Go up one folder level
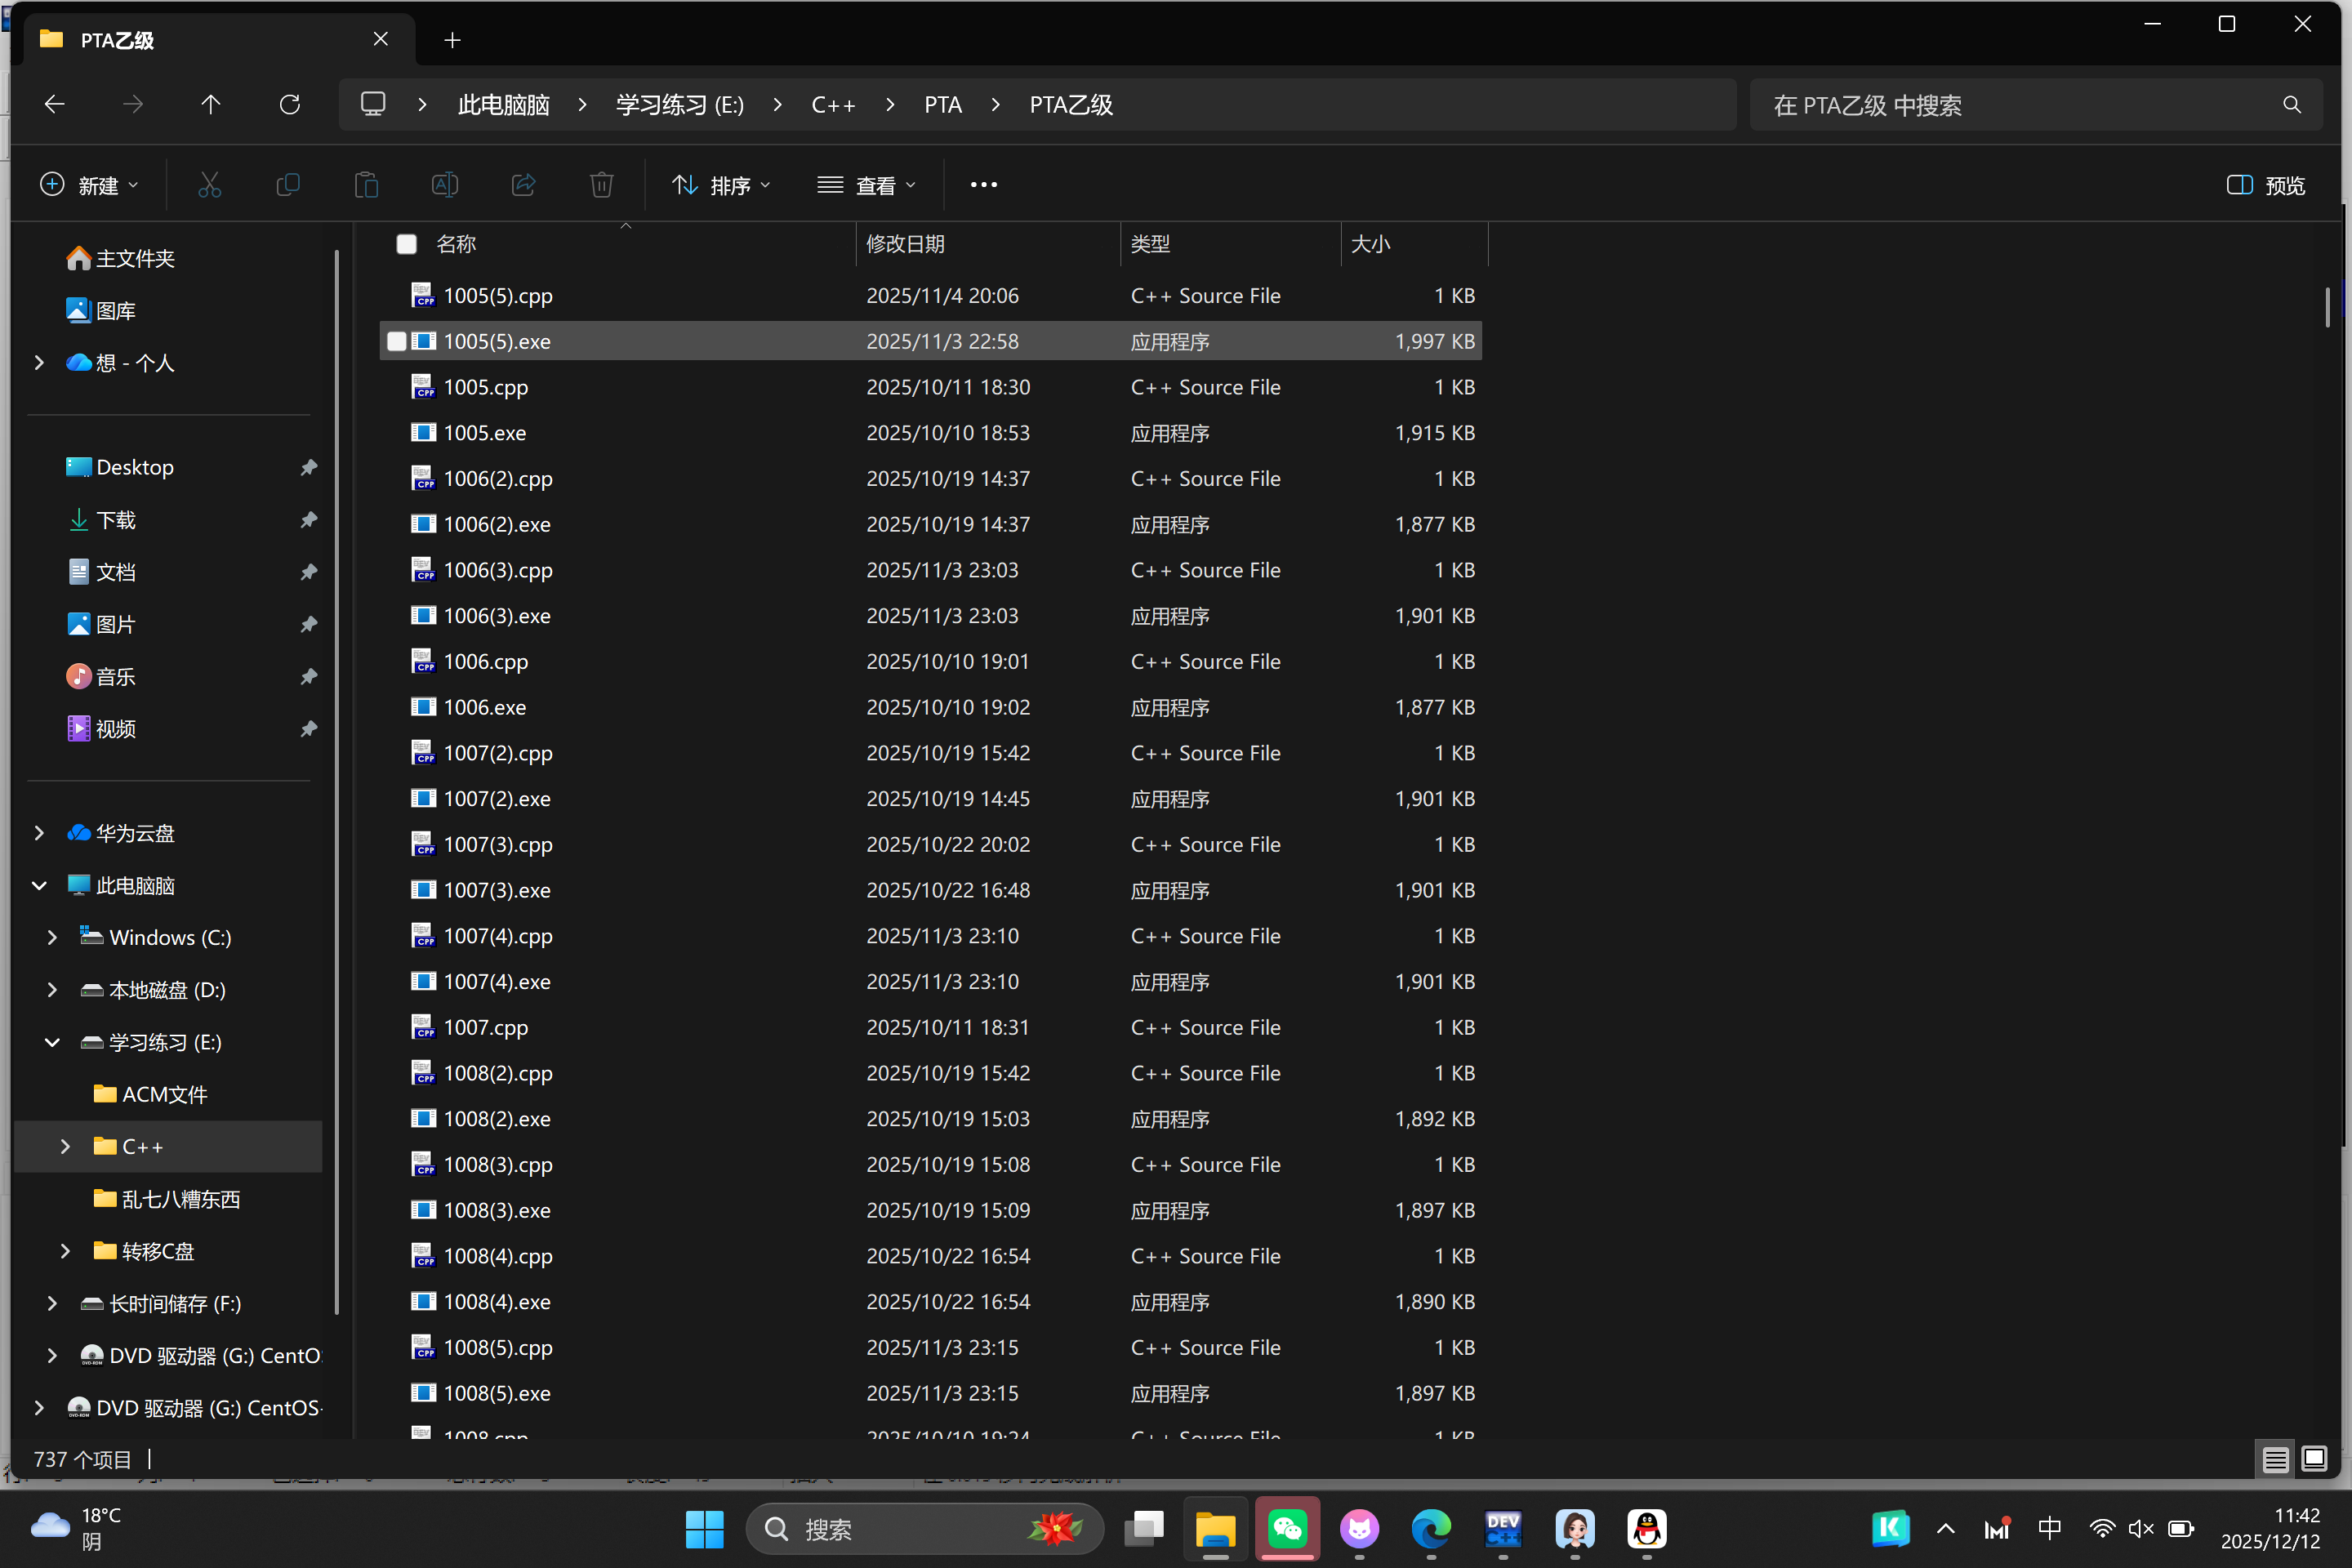The width and height of the screenshot is (2352, 1568). click(211, 105)
